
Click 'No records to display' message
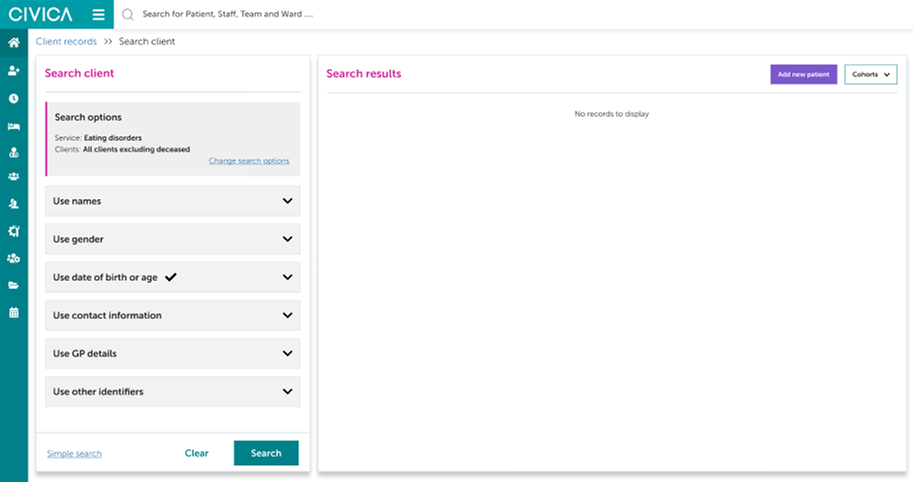pyautogui.click(x=611, y=114)
